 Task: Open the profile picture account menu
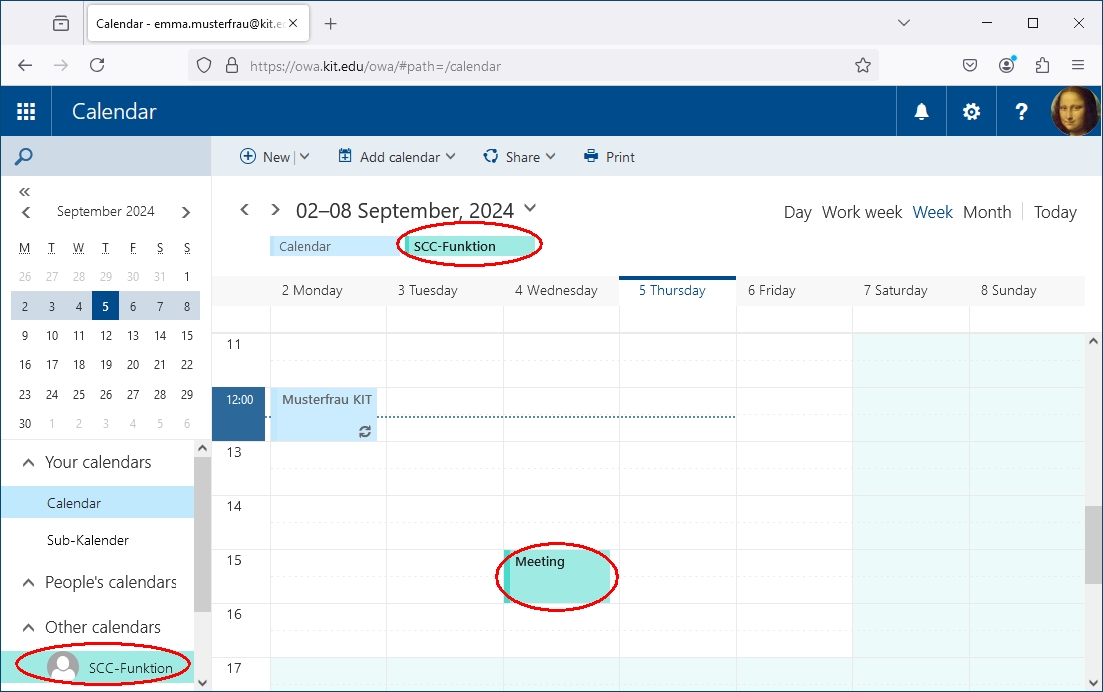coord(1075,112)
